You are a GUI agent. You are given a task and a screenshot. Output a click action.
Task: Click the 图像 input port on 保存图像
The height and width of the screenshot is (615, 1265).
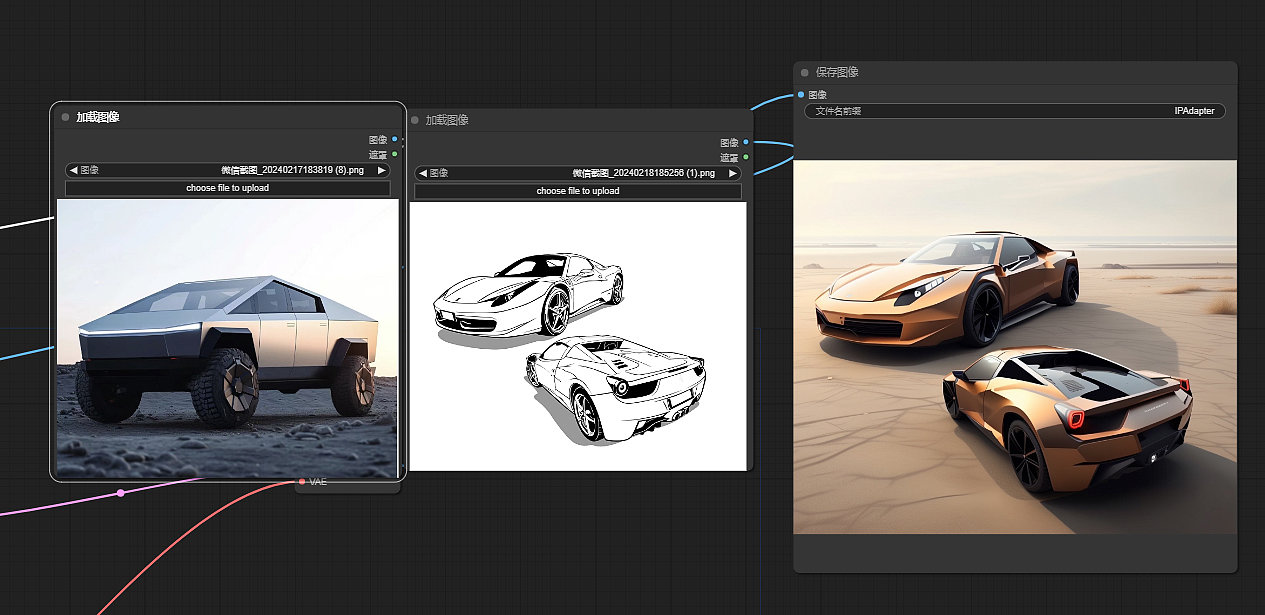click(x=801, y=95)
